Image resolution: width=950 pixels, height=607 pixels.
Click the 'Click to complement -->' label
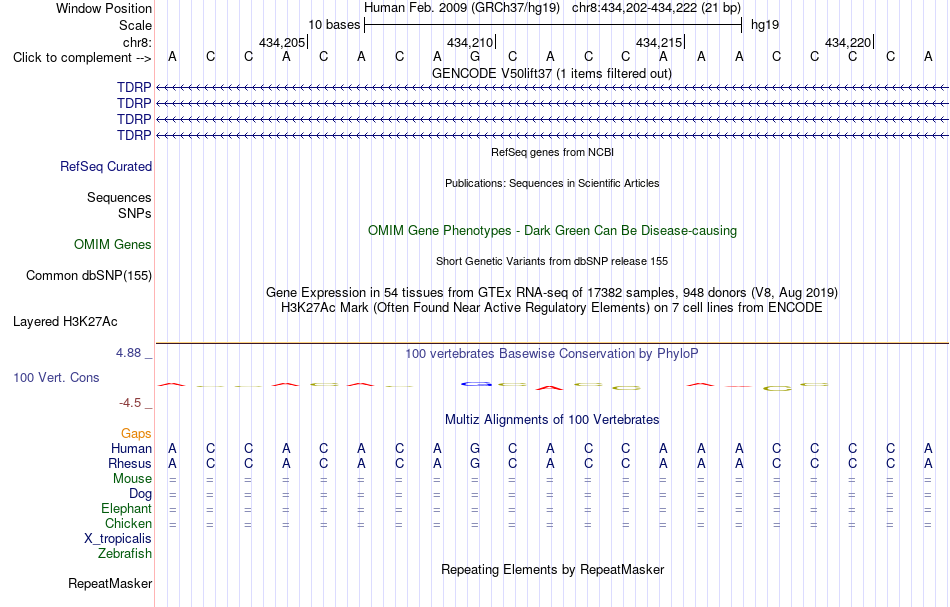point(82,58)
